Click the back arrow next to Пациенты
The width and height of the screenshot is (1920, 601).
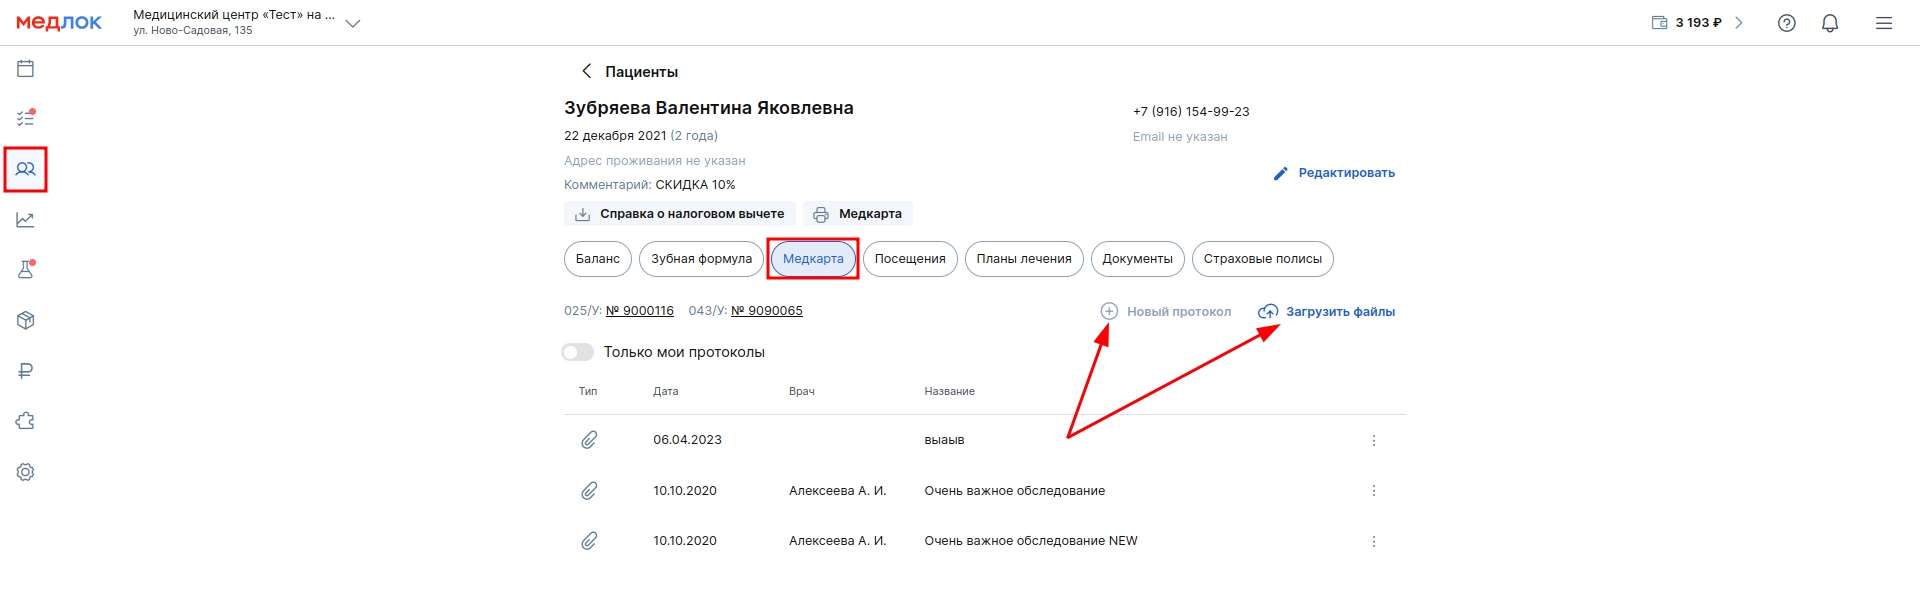(x=587, y=71)
